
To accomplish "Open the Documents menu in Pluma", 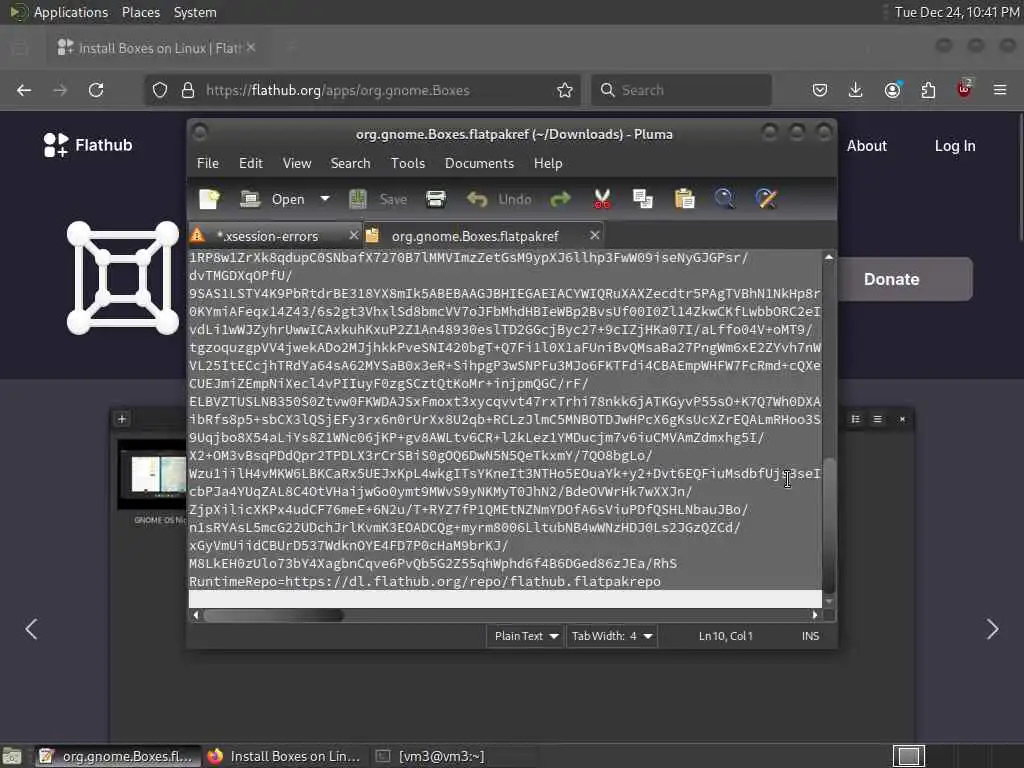I will (x=479, y=163).
